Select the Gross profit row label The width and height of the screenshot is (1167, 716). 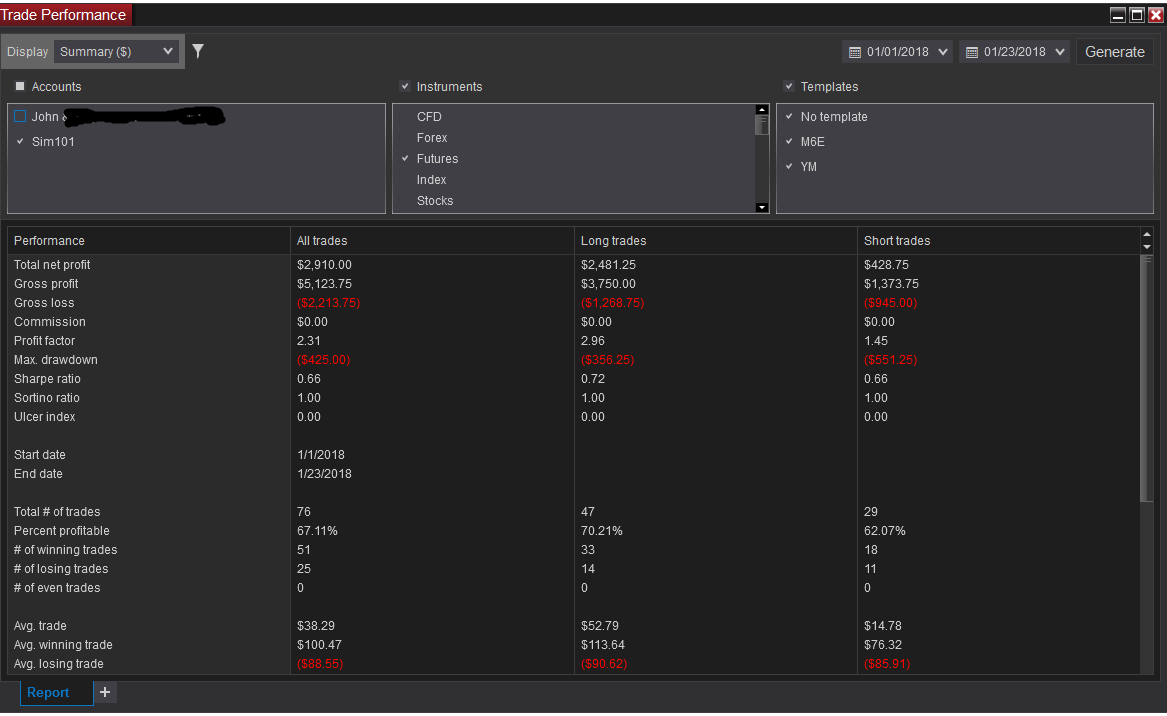coord(46,284)
